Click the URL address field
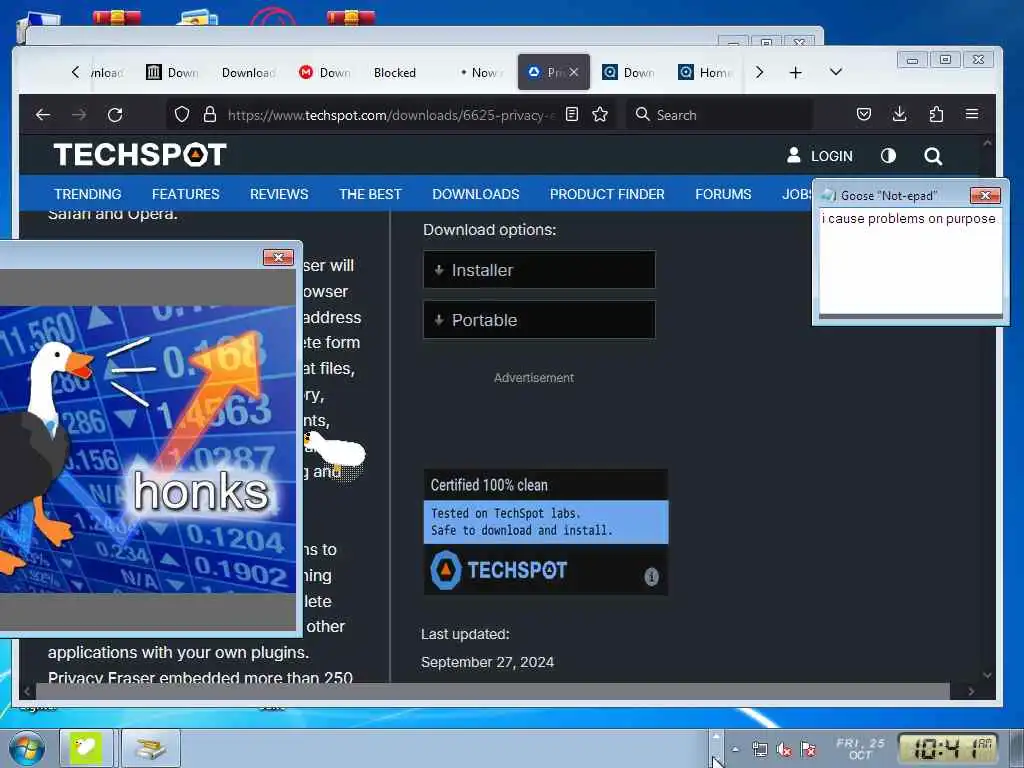 coord(391,115)
